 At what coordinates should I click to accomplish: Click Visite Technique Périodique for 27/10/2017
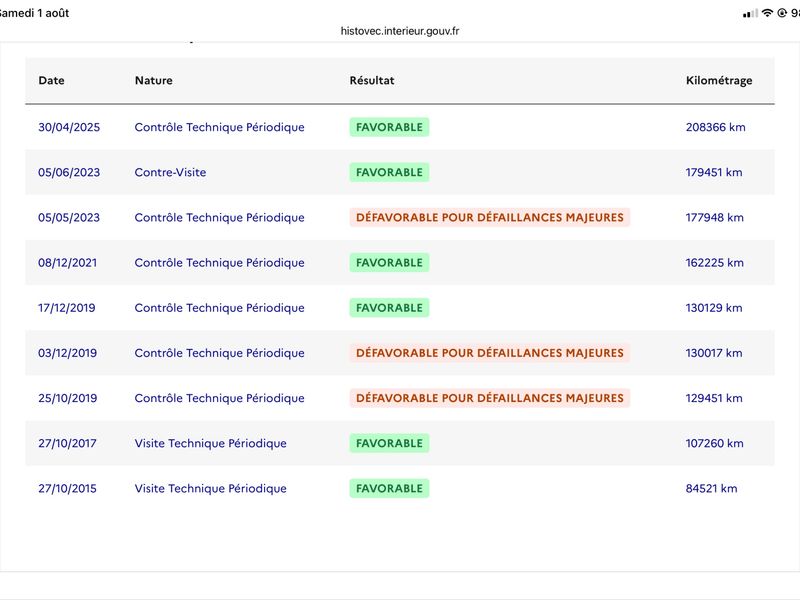[211, 443]
